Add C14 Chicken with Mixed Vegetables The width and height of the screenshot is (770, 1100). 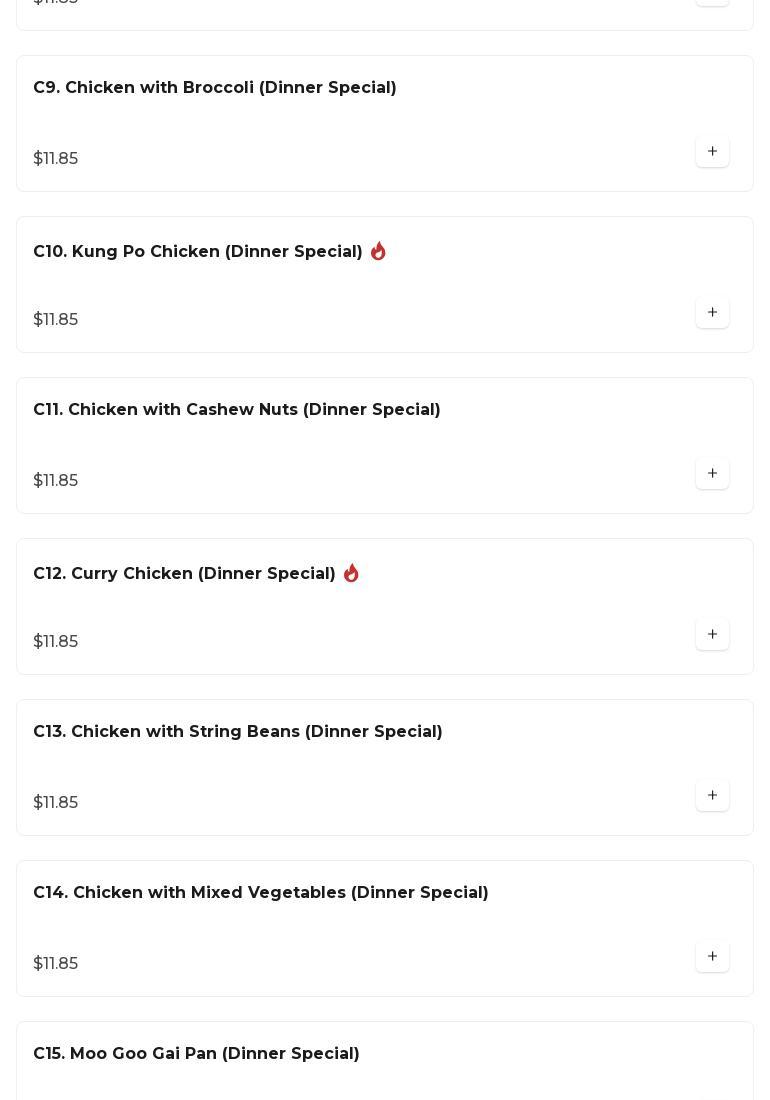pos(712,957)
